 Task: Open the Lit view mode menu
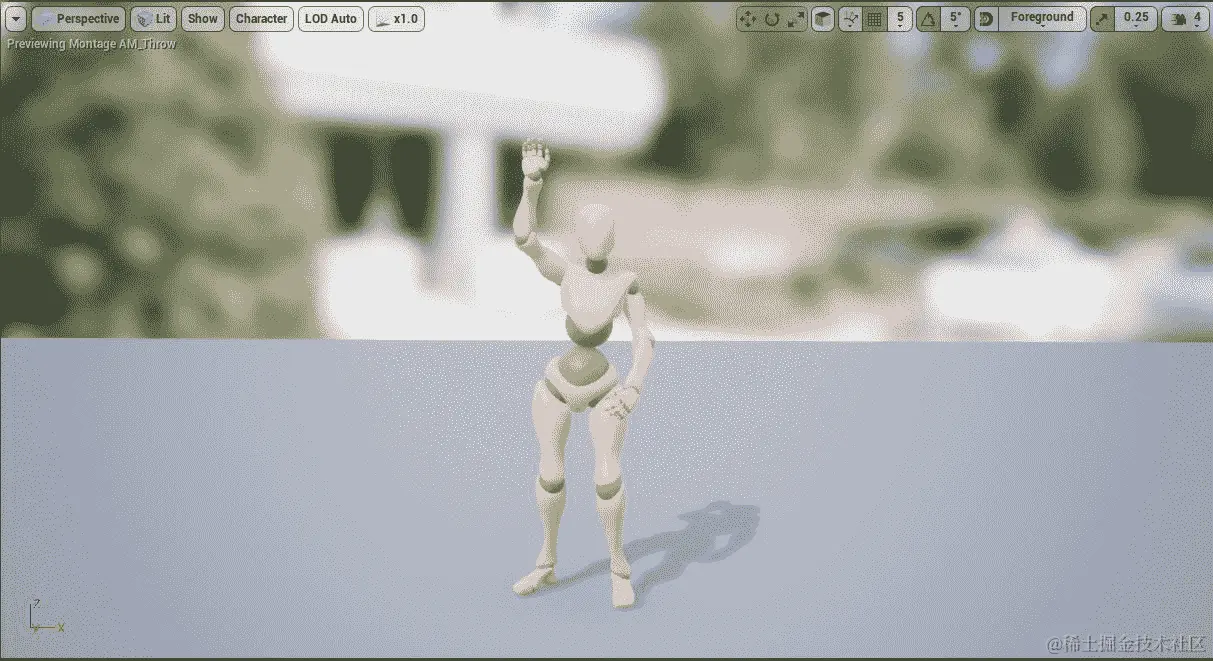[x=153, y=19]
